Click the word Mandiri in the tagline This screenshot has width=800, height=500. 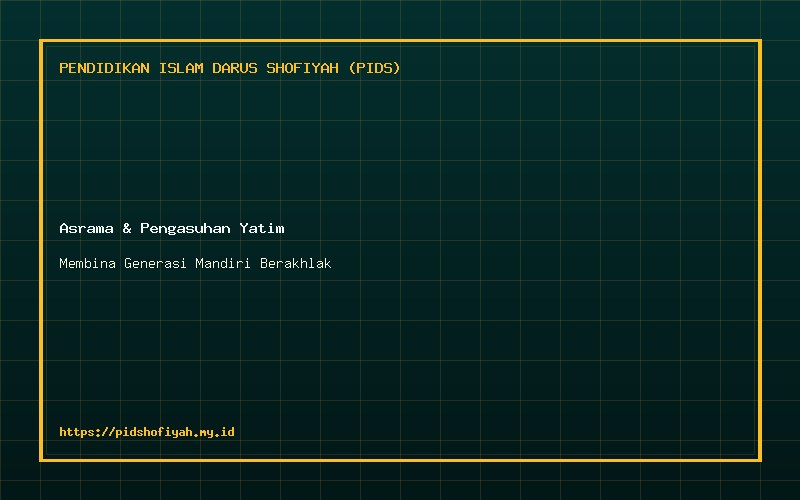pos(223,263)
